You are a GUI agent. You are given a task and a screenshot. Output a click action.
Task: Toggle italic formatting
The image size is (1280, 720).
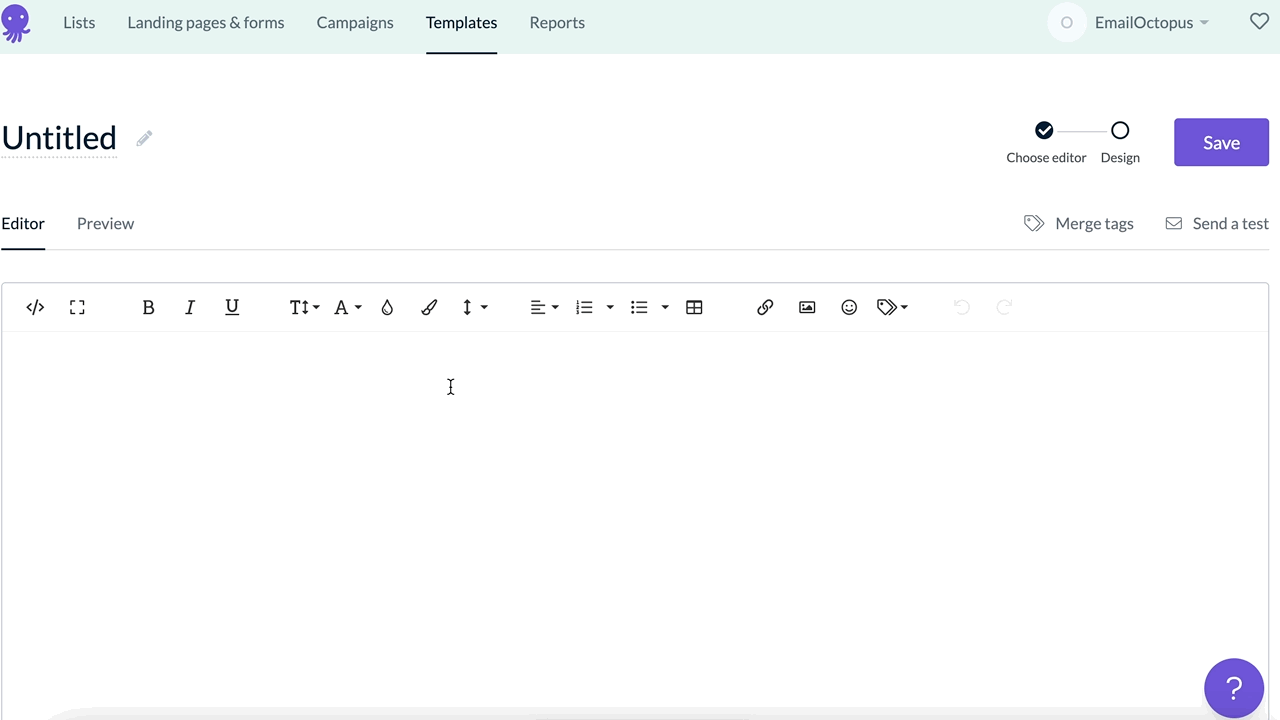[189, 307]
